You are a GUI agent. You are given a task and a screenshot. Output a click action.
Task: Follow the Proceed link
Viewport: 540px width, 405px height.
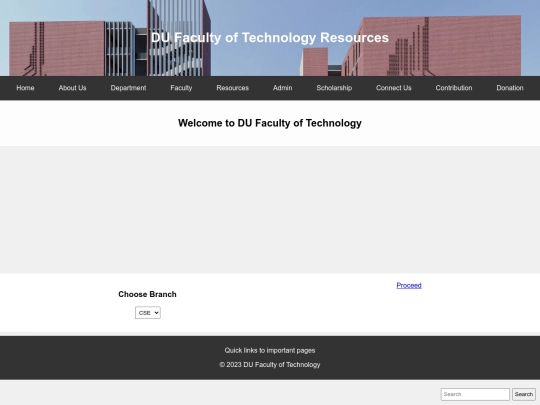click(x=409, y=285)
